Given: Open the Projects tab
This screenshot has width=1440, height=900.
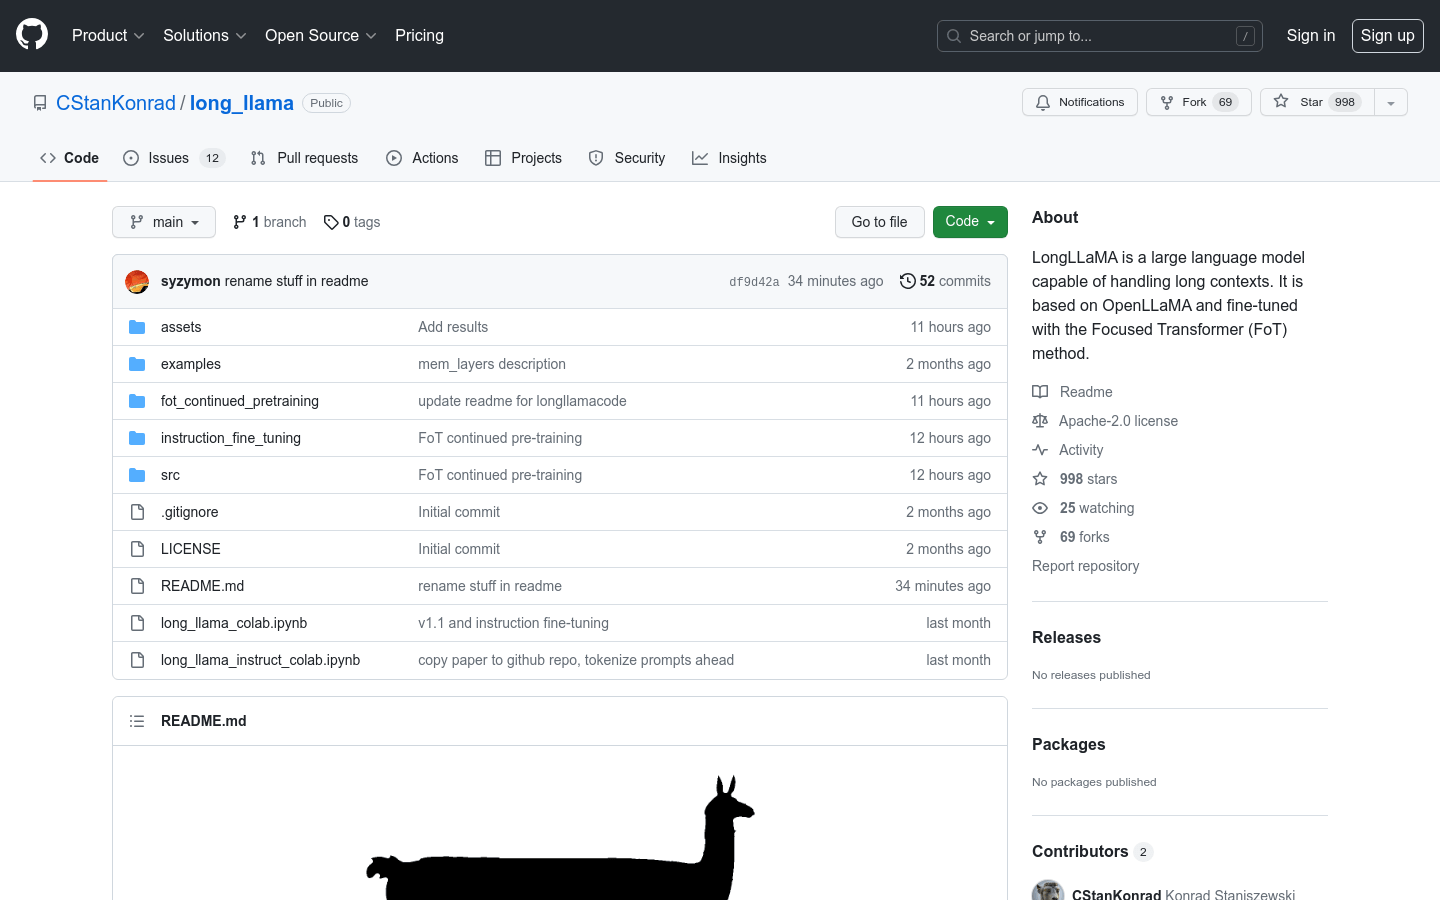Looking at the screenshot, I should tap(523, 158).
